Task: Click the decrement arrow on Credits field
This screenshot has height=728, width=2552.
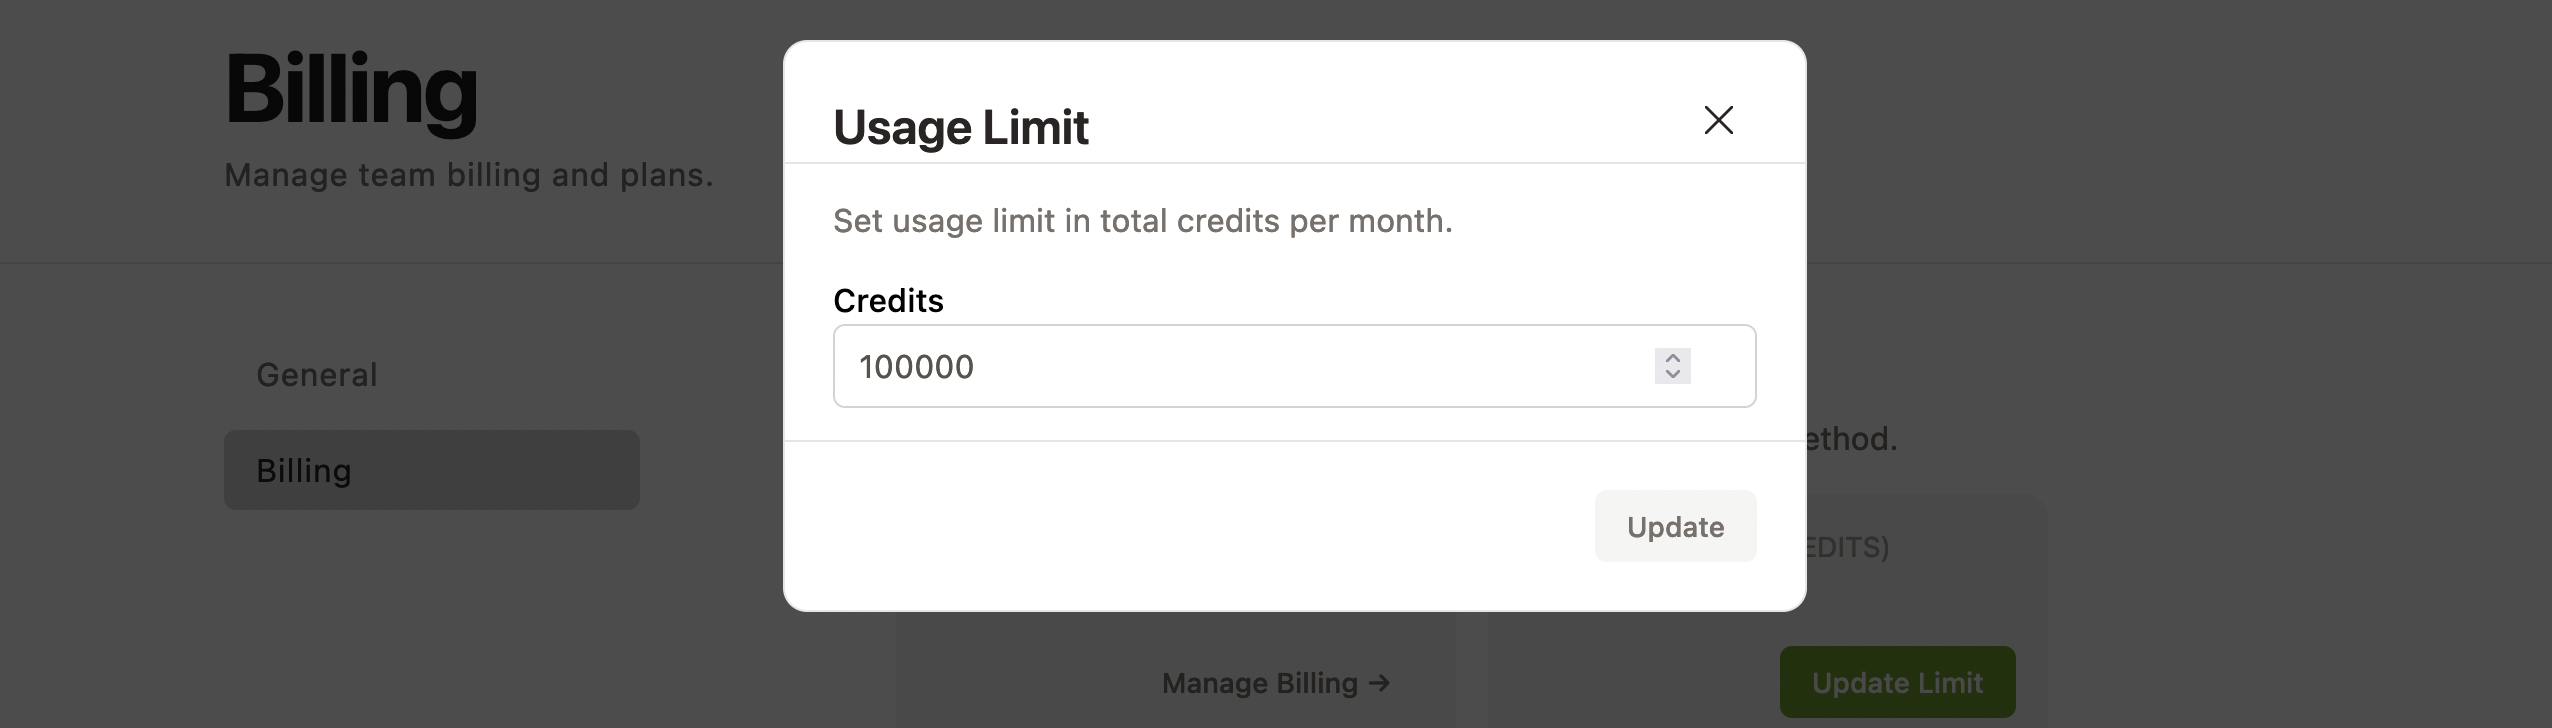Action: pos(1673,375)
